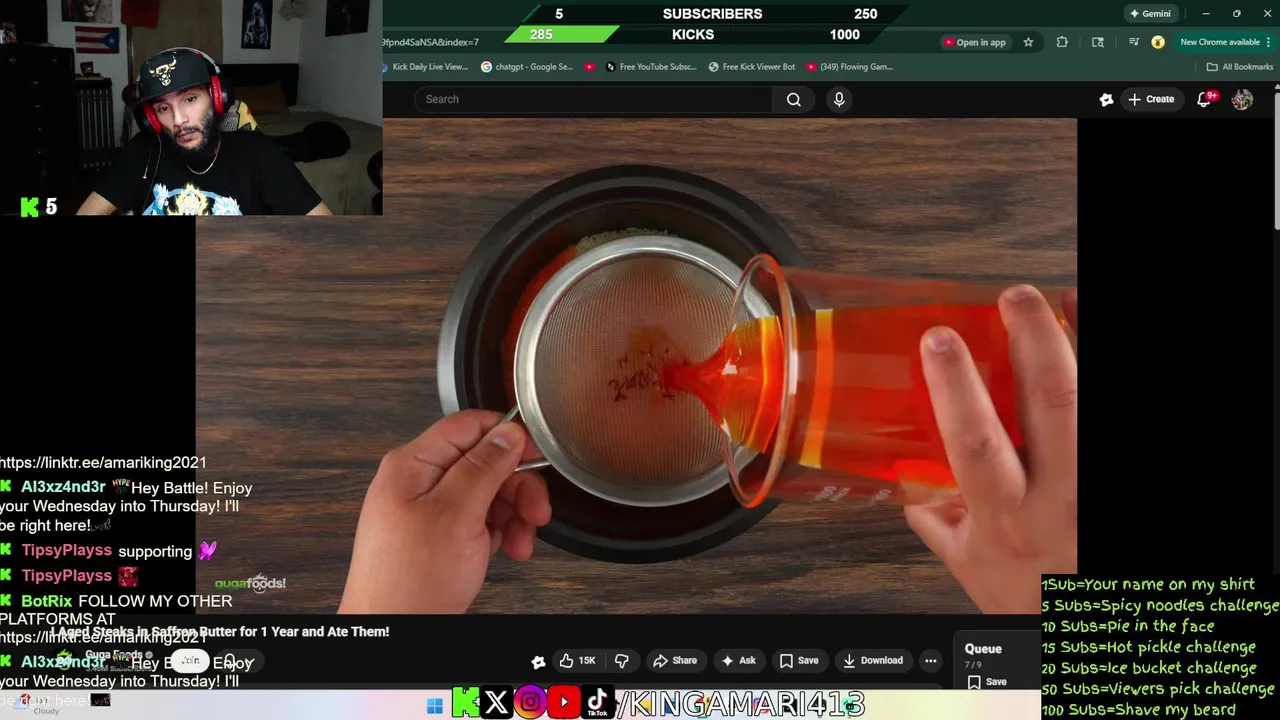Click the sparkle icon left of Like
Viewport: 1280px width, 720px height.
538,661
